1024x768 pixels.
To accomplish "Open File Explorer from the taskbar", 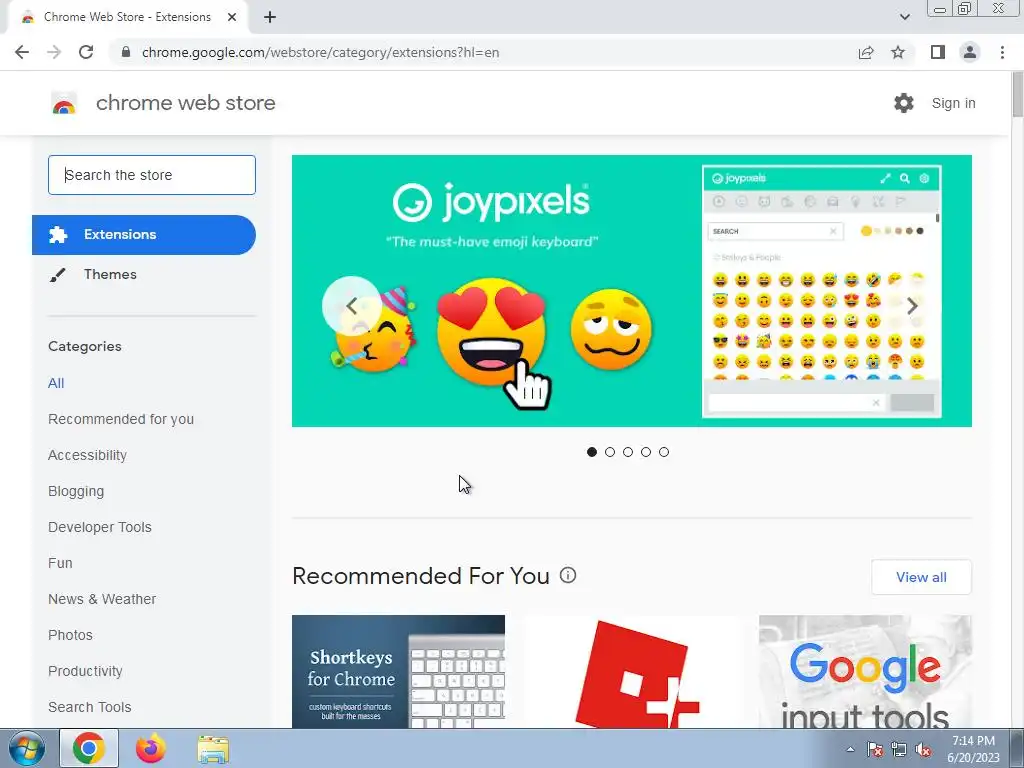I will (213, 749).
